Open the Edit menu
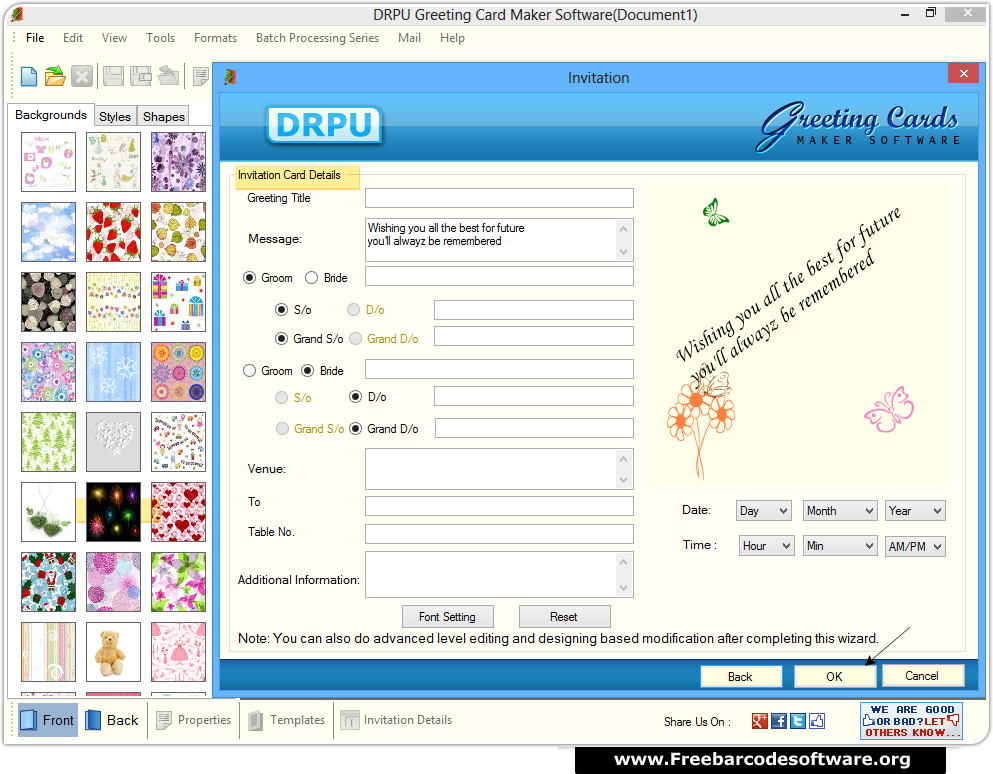Image resolution: width=993 pixels, height=774 pixels. (x=73, y=38)
